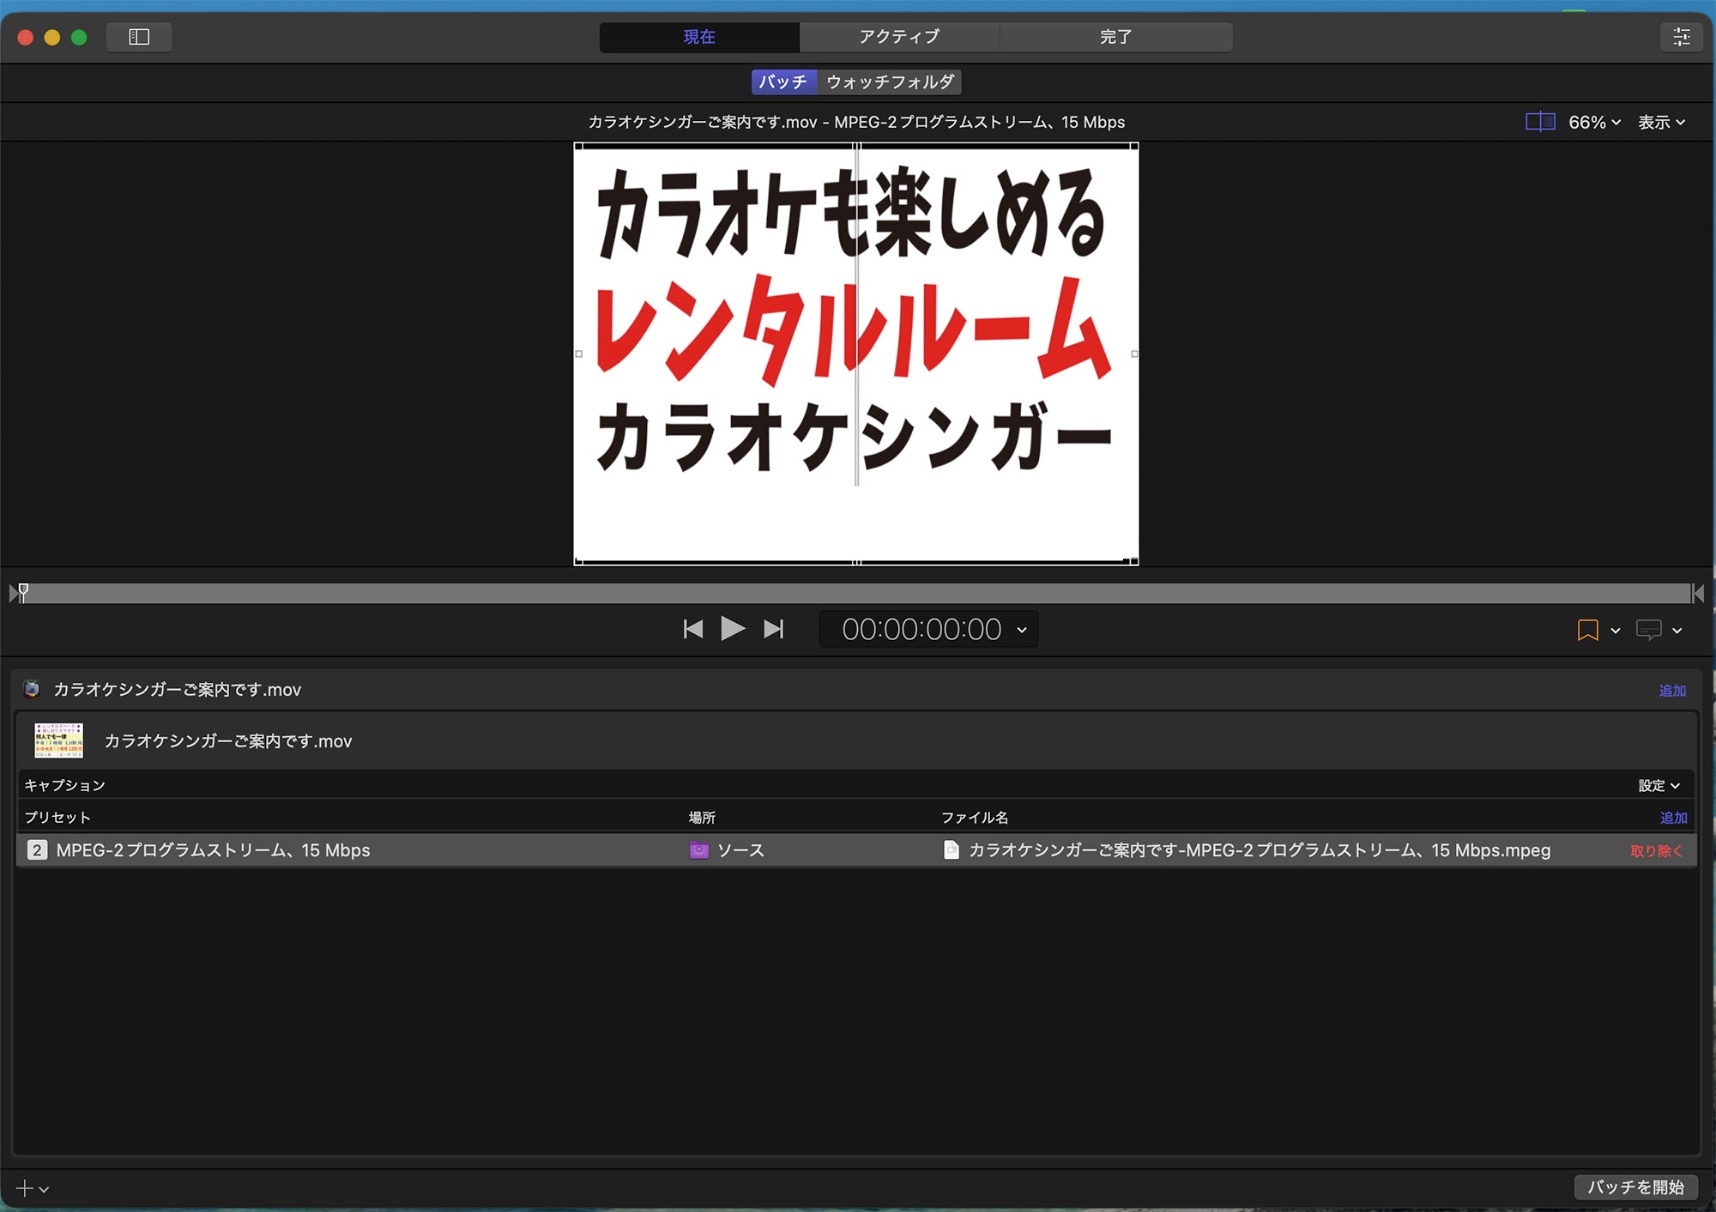This screenshot has width=1716, height=1212.
Task: Select the バッチ toggle segment
Action: point(783,82)
